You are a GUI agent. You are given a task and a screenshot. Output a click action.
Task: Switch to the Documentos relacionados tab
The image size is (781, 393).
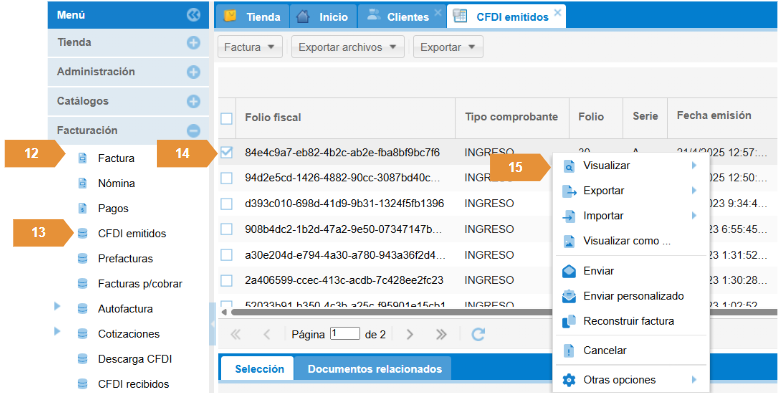click(x=375, y=369)
